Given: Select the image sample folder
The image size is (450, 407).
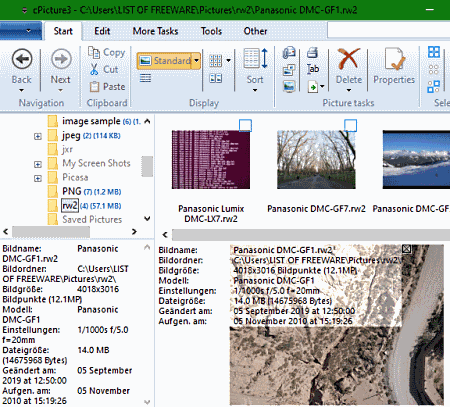Looking at the screenshot, I should pos(91,121).
